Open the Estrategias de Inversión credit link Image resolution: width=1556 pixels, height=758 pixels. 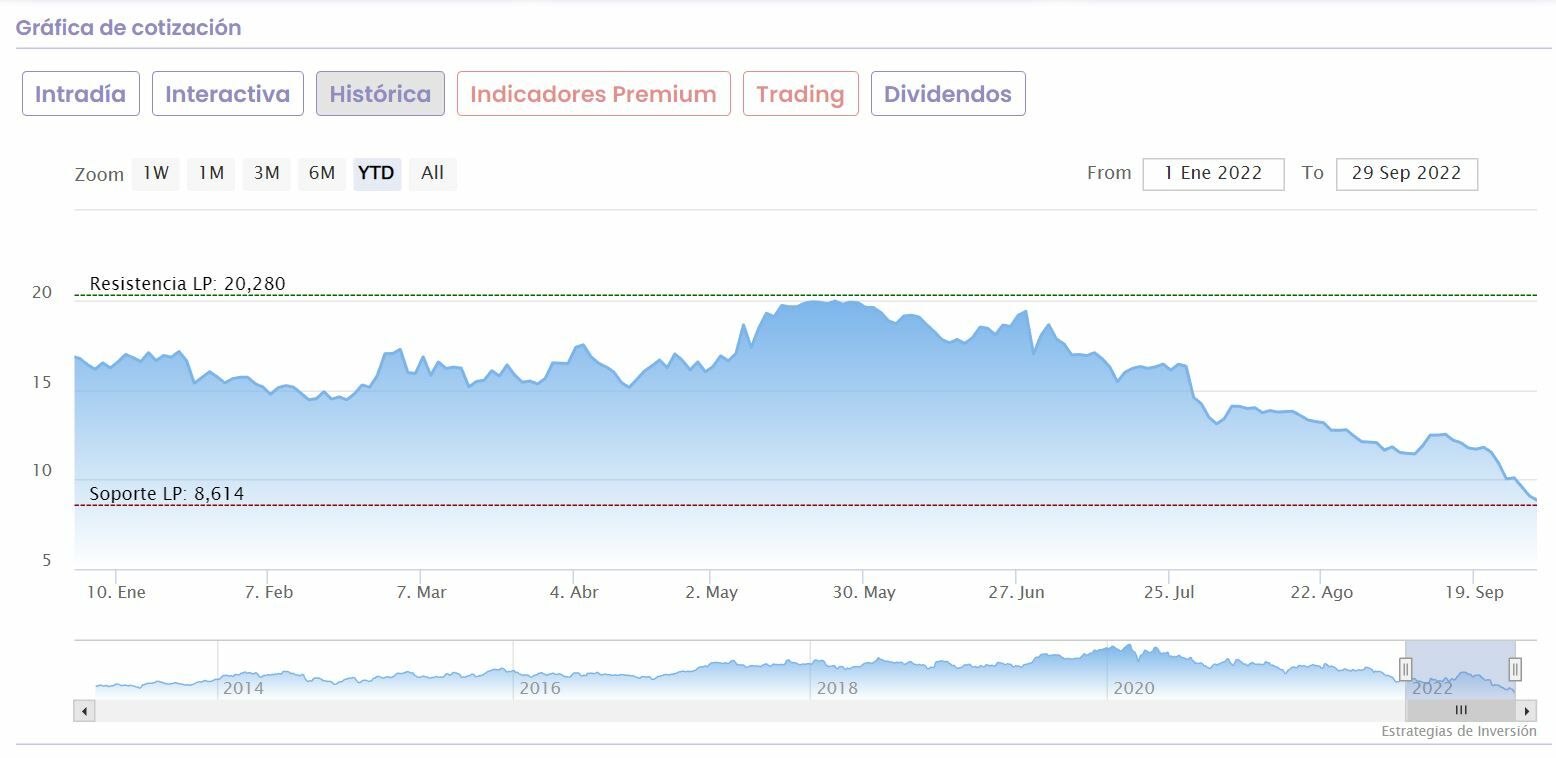[1458, 731]
